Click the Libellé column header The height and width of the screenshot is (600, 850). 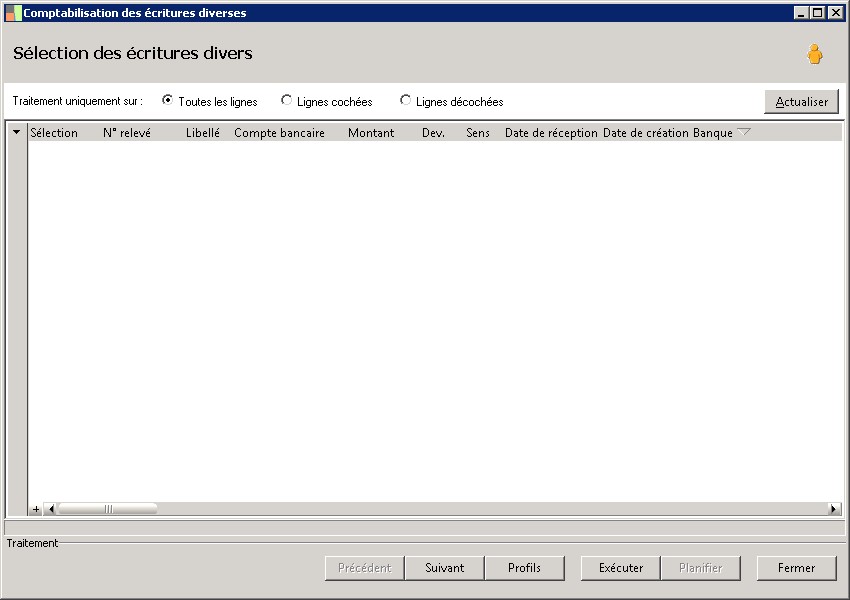coord(203,133)
